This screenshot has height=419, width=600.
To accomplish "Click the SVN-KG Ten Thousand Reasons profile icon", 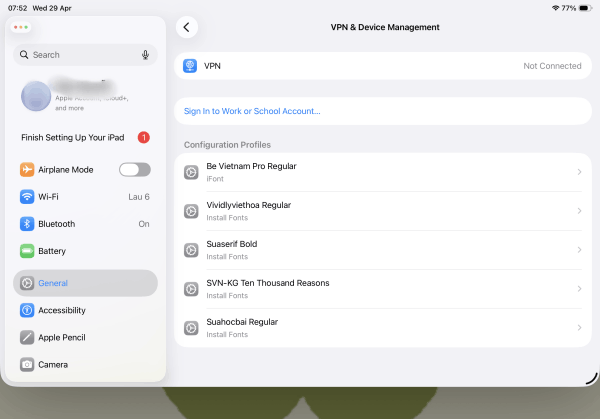I will pyautogui.click(x=191, y=289).
